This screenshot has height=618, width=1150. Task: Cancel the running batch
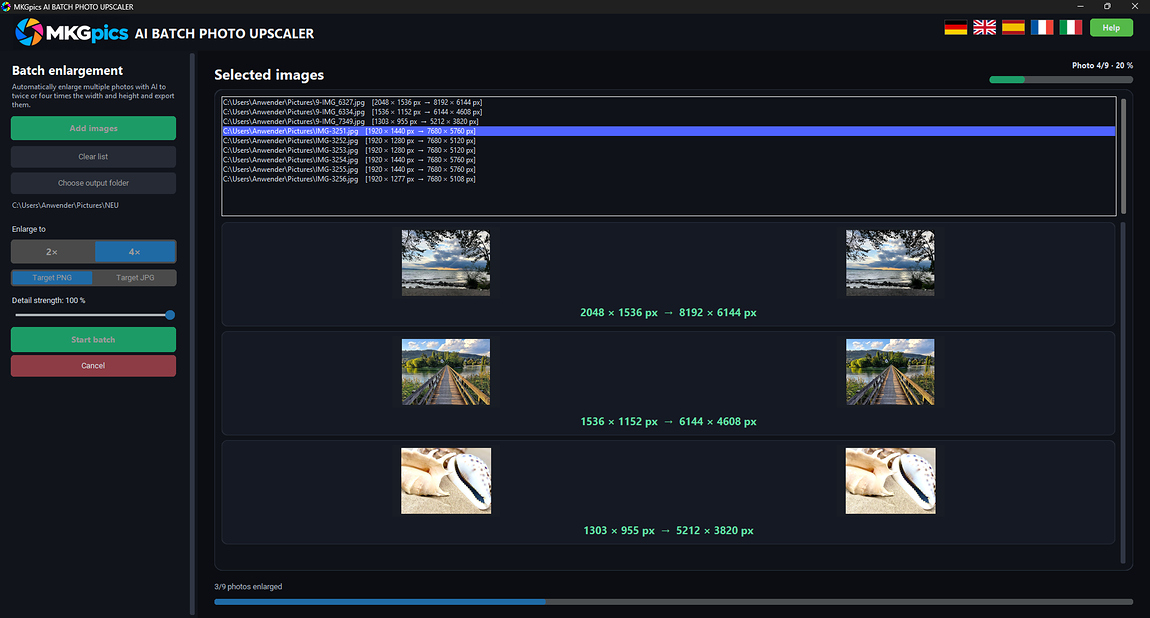click(93, 366)
